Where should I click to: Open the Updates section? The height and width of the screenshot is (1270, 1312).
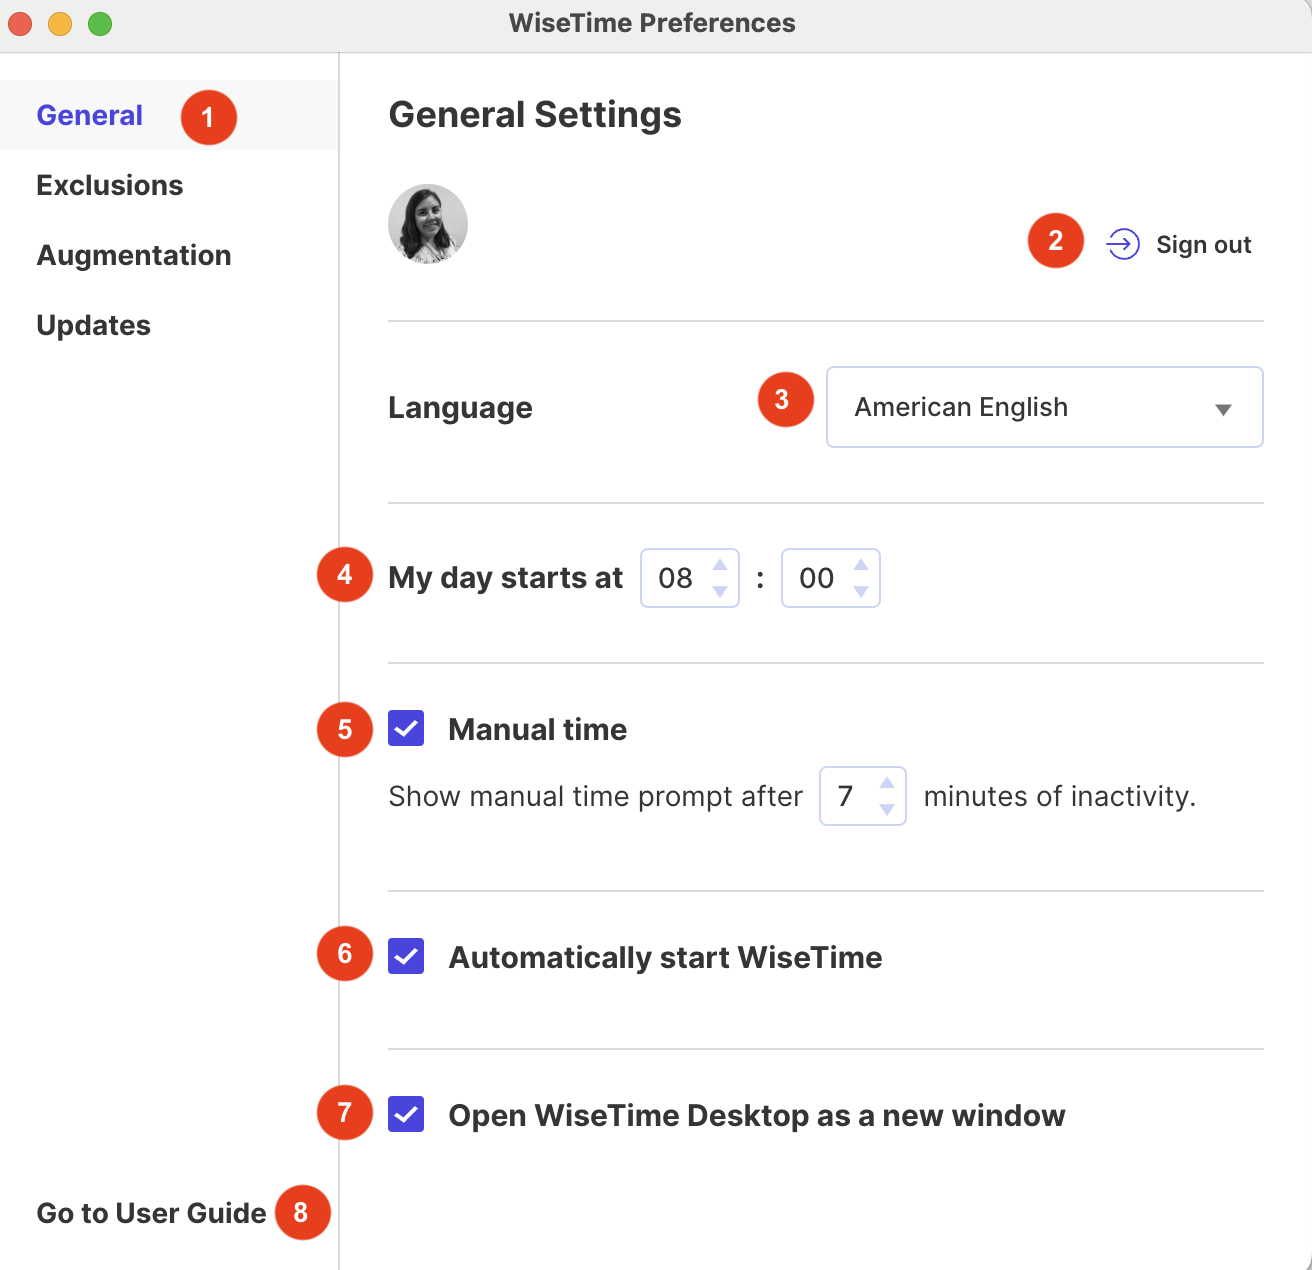tap(94, 326)
